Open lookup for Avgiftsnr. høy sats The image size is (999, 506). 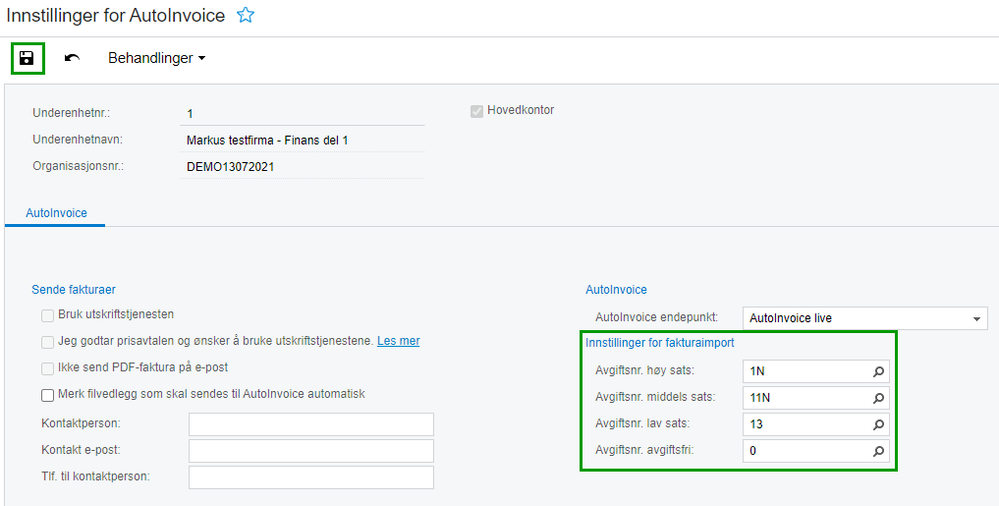(878, 371)
